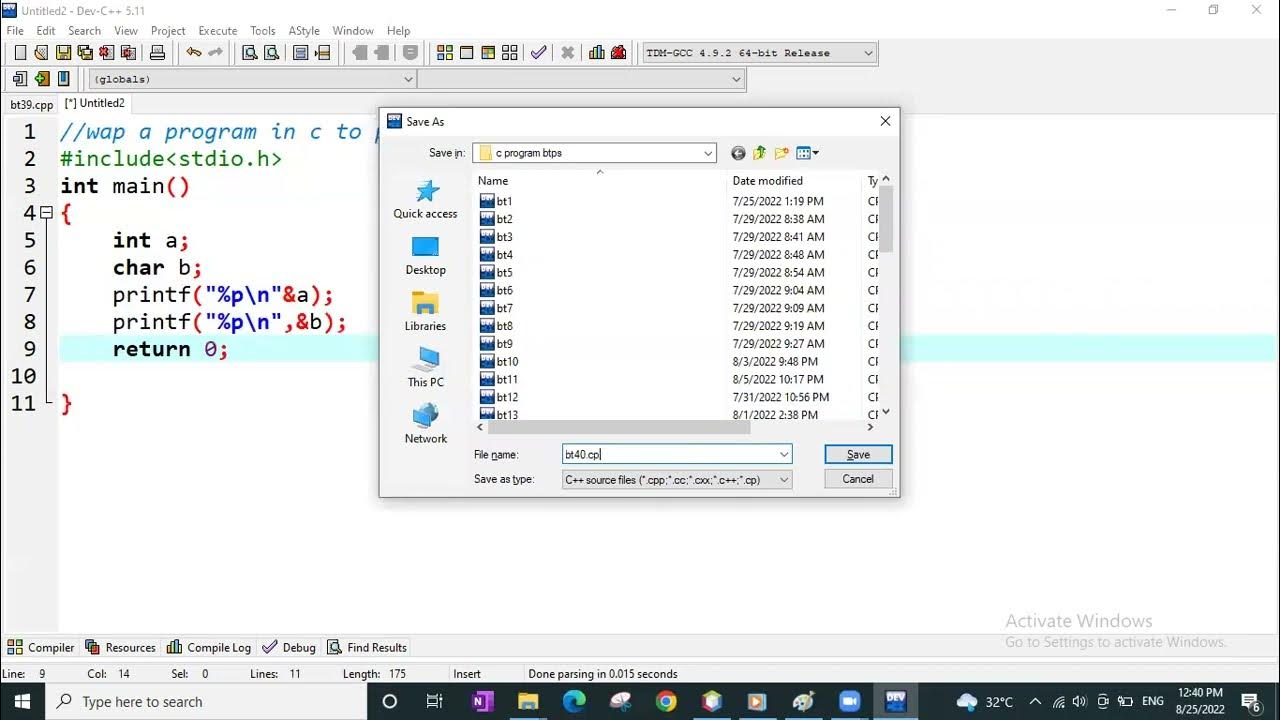The height and width of the screenshot is (720, 1280).
Task: Click the Find magnifier toolbar icon
Action: pyautogui.click(x=250, y=53)
